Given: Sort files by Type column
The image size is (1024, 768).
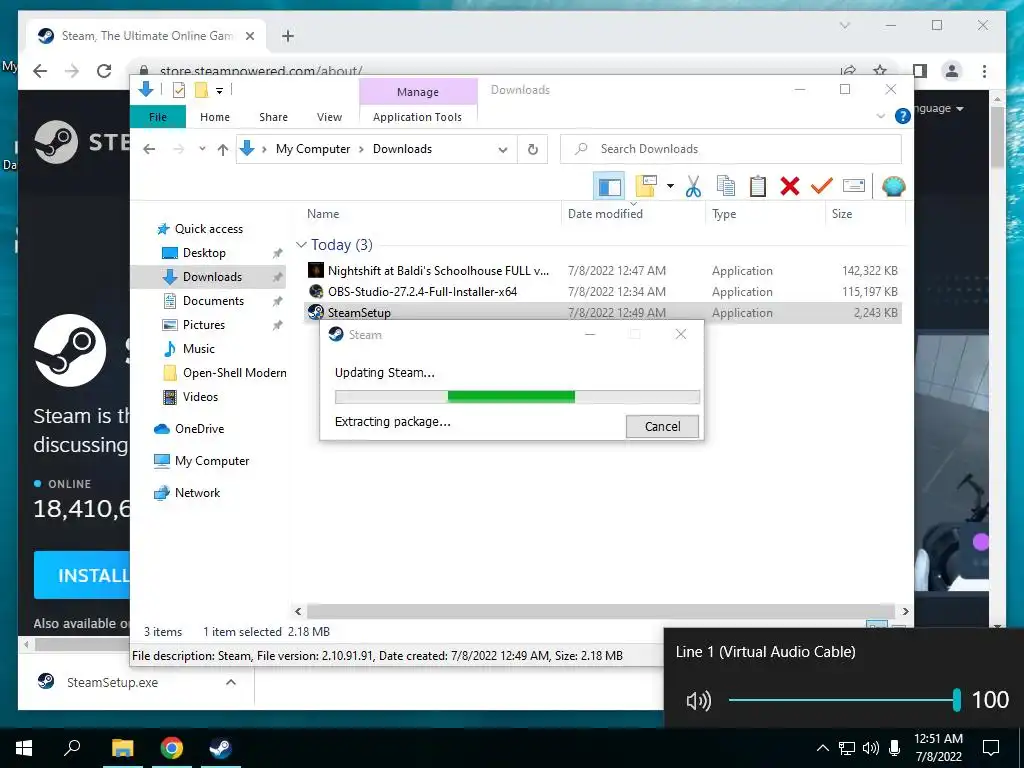Looking at the screenshot, I should 724,214.
